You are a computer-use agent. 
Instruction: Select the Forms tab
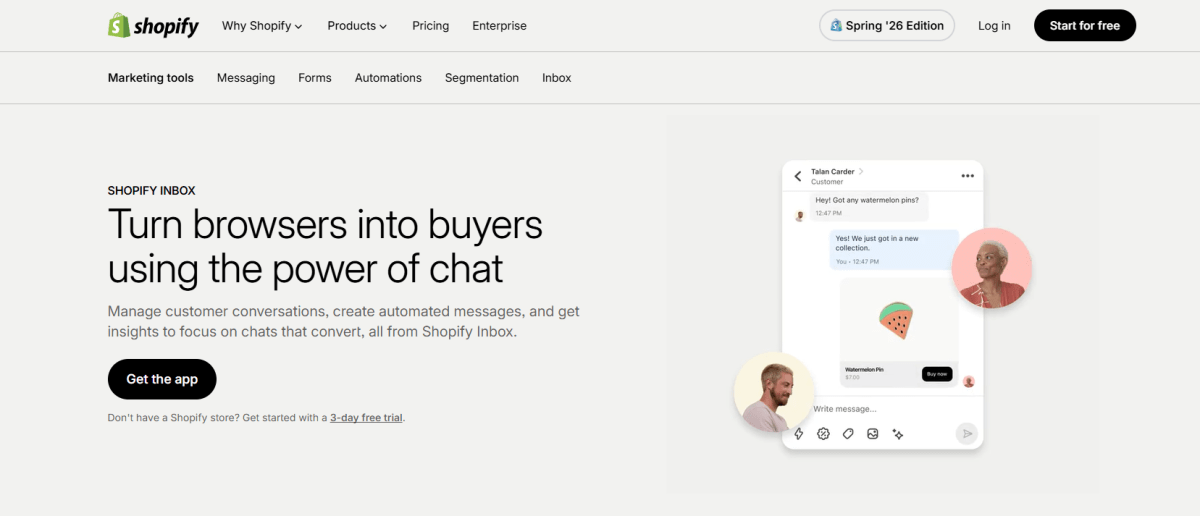click(315, 78)
